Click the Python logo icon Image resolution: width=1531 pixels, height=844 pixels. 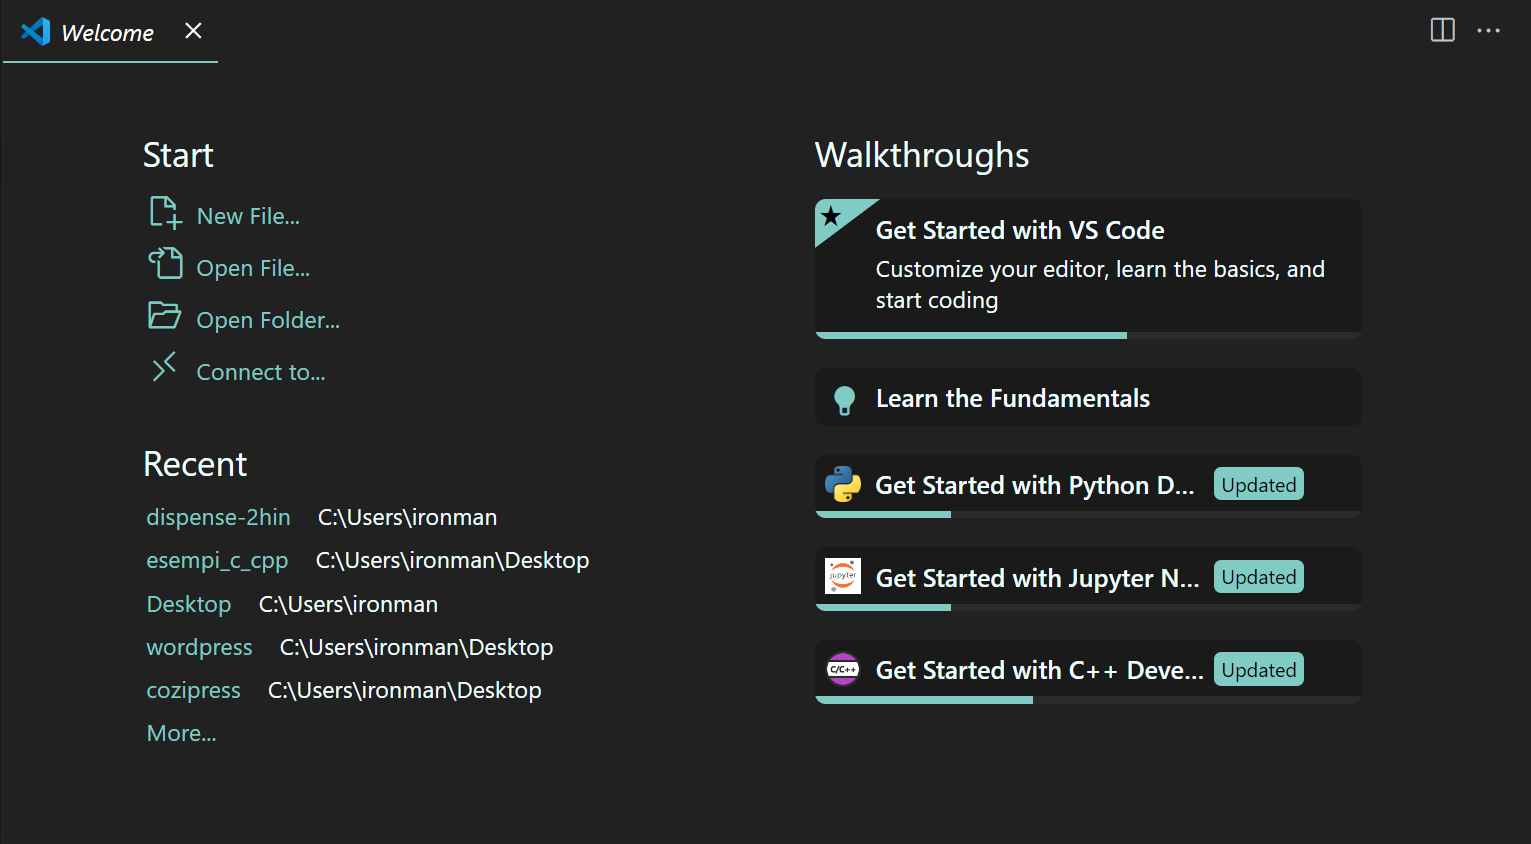tap(843, 485)
